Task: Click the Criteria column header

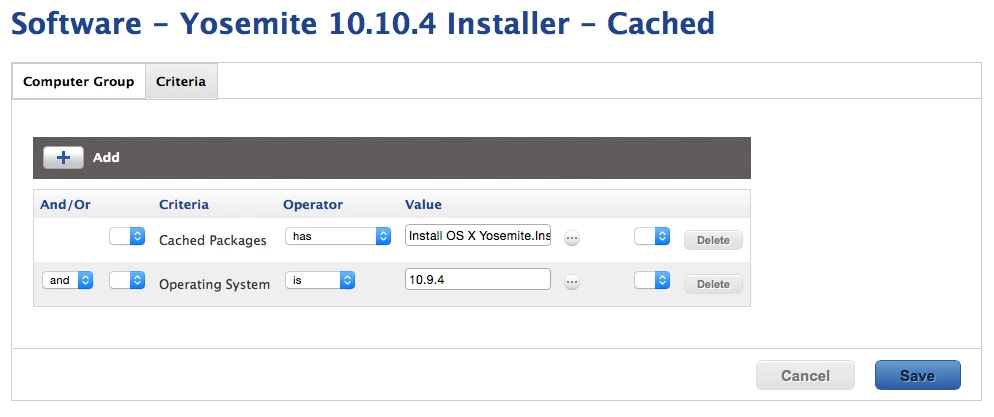Action: click(x=184, y=205)
